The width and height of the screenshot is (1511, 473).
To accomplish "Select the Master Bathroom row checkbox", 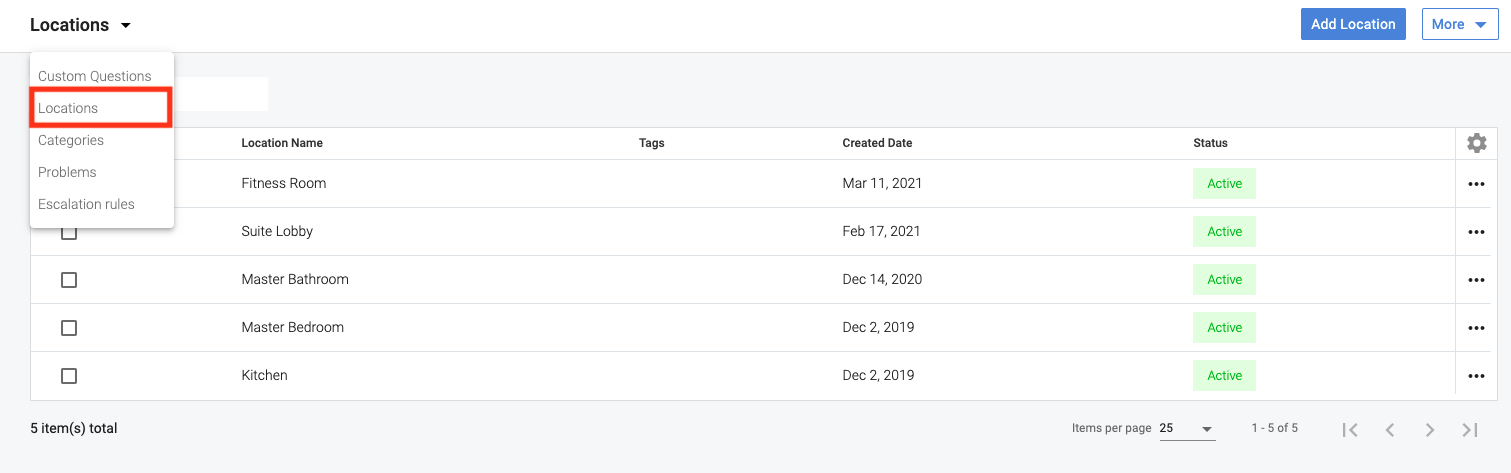I will [69, 280].
